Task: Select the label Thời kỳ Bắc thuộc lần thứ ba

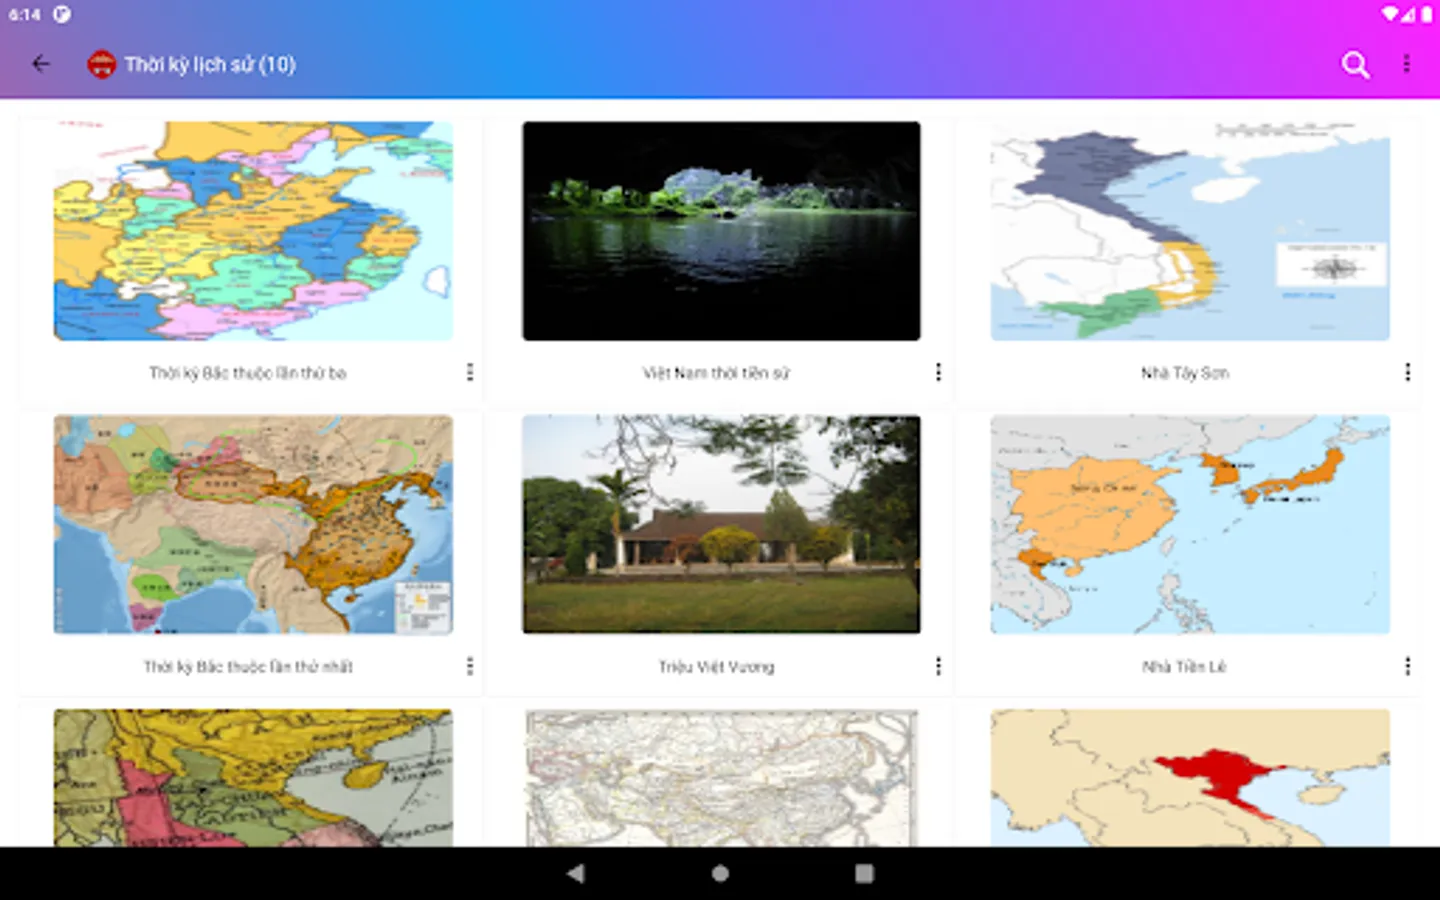Action: tap(248, 373)
